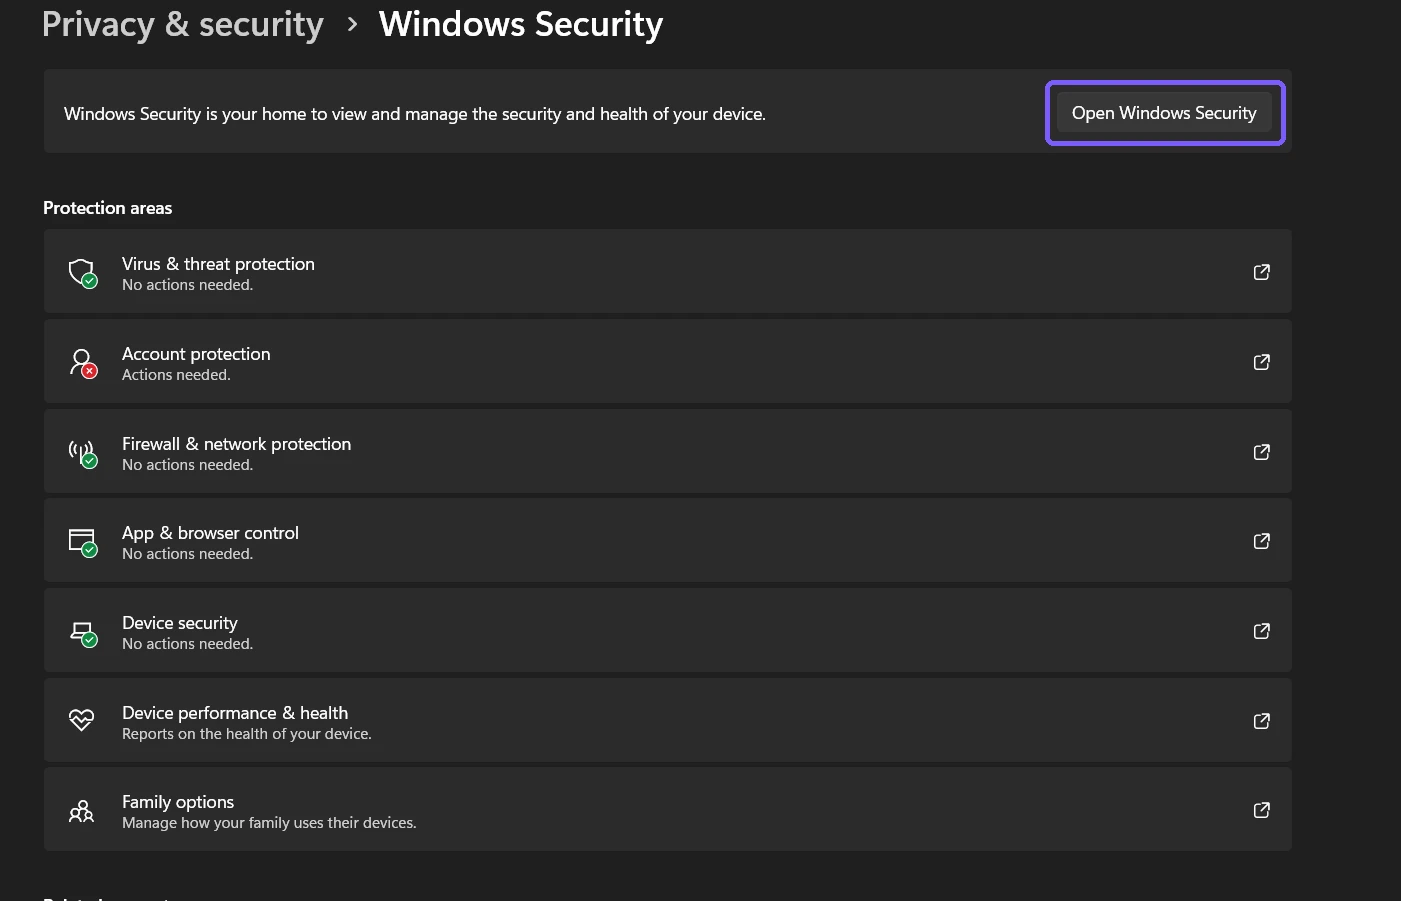This screenshot has height=901, width=1401.
Task: Click the breadcrumb chevron separator
Action: [x=352, y=25]
